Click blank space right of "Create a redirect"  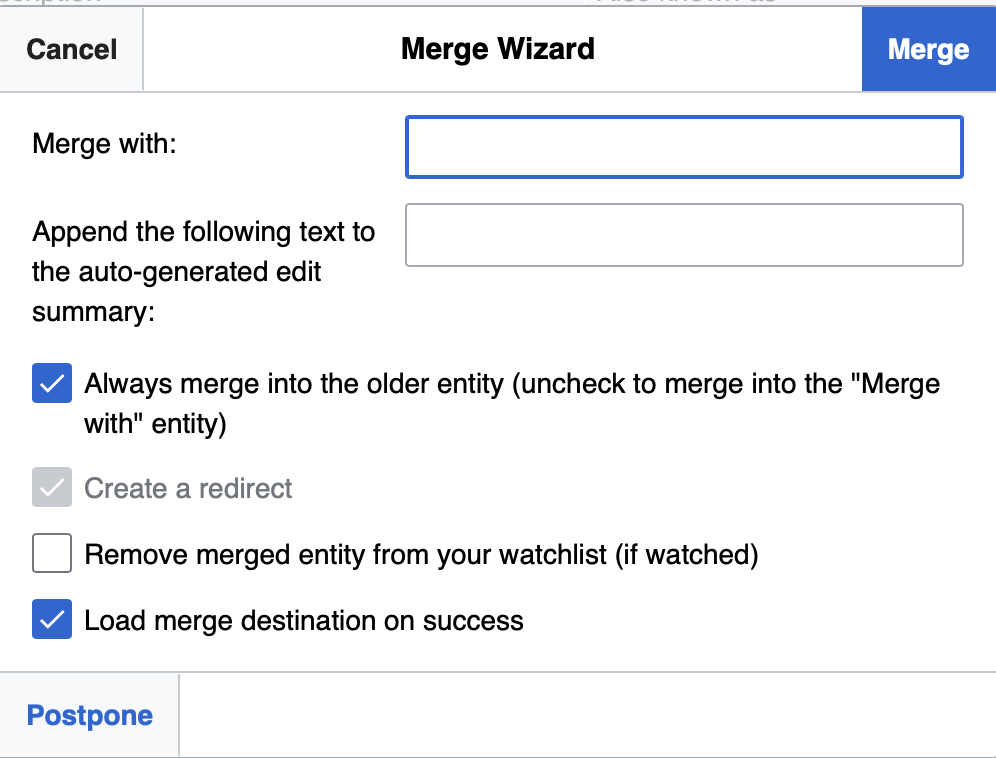pos(640,489)
